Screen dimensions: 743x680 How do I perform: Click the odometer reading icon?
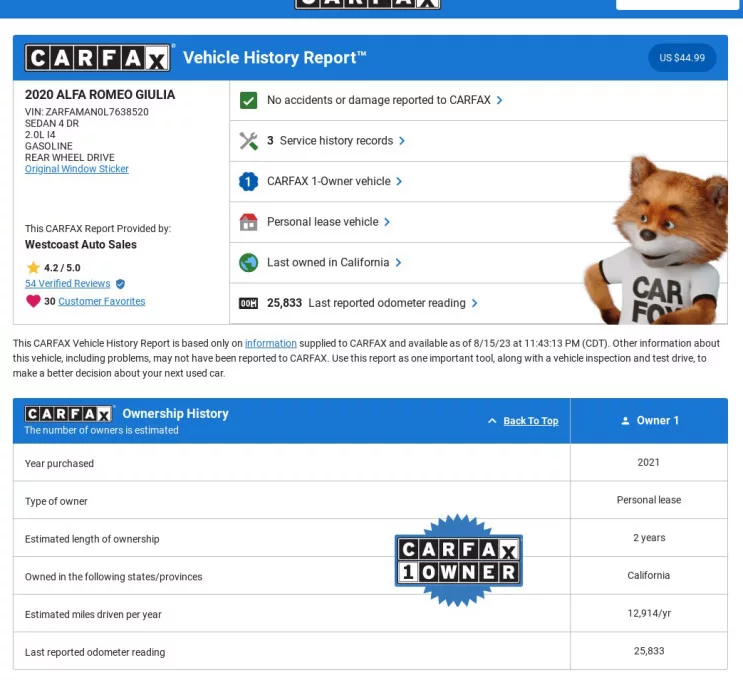(x=249, y=303)
